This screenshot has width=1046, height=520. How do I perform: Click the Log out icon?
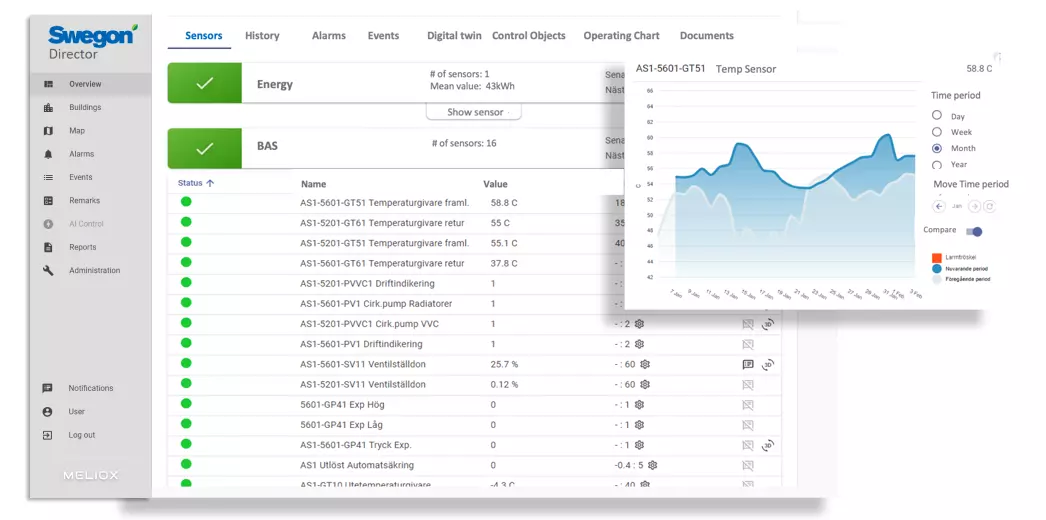click(47, 435)
